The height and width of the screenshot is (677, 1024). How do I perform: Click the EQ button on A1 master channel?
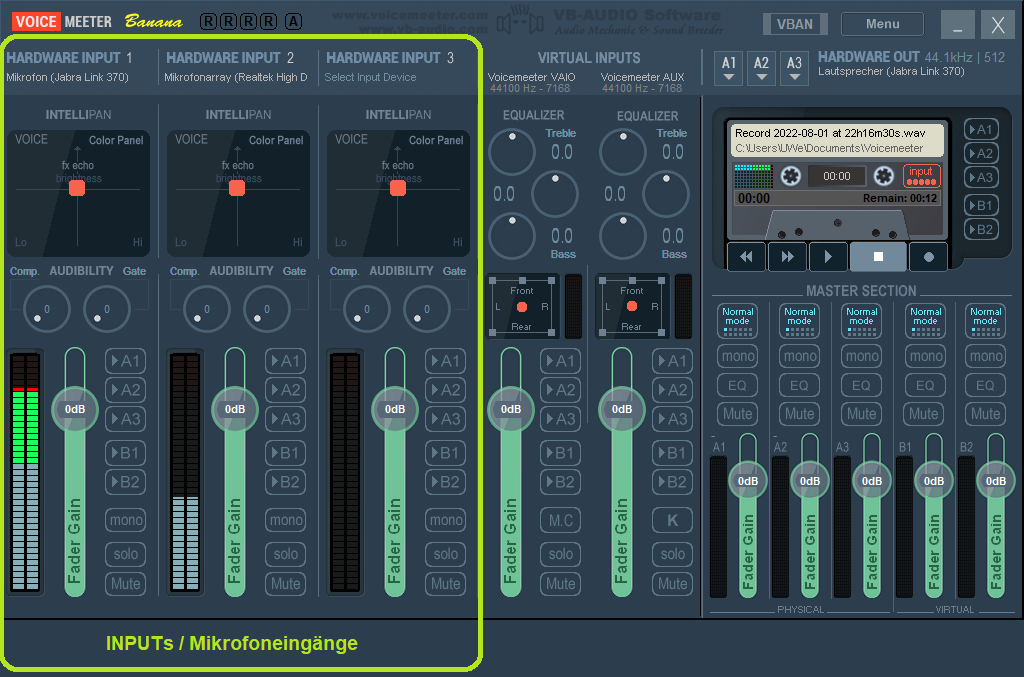click(738, 385)
